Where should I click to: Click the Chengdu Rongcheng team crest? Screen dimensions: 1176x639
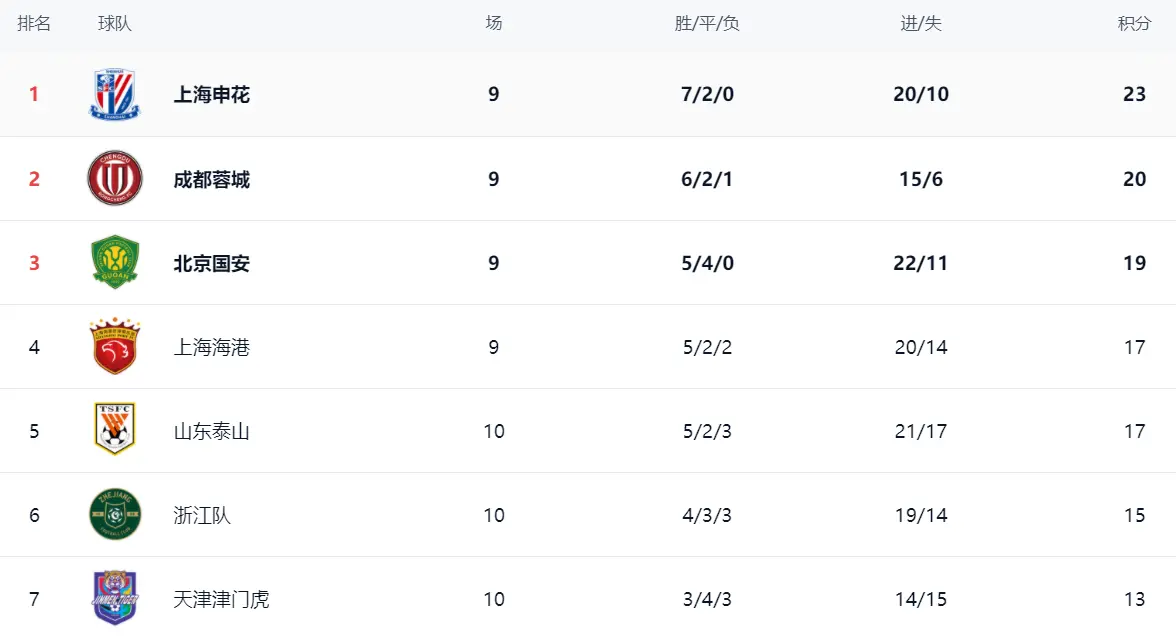pos(115,179)
